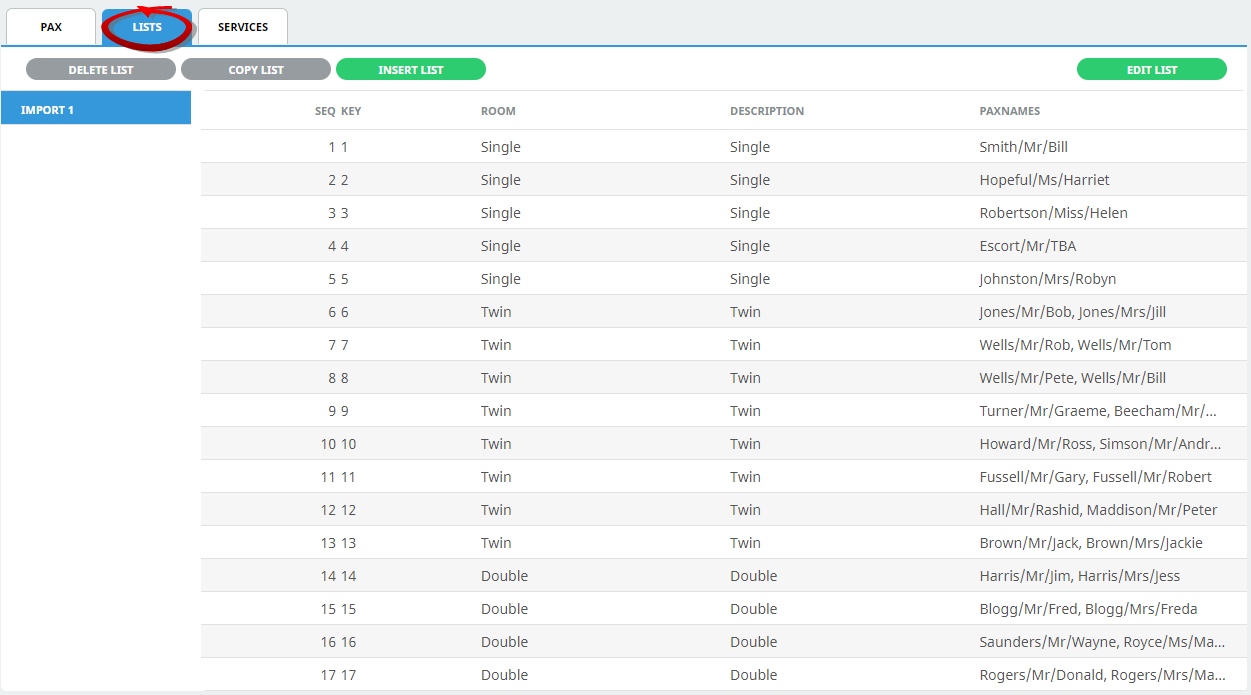The height and width of the screenshot is (695, 1251).
Task: Select row with Johnston/Mrs/Robyn
Action: (x=725, y=279)
